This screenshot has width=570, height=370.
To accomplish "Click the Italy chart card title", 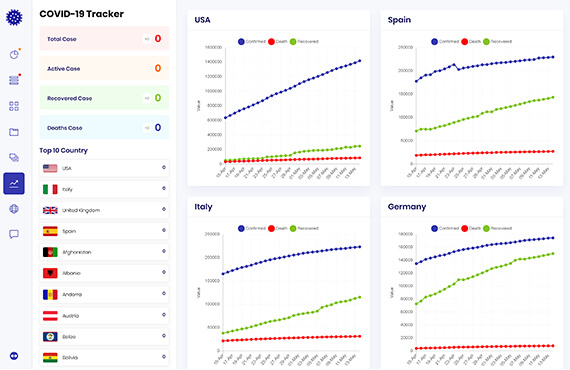I will click(203, 206).
